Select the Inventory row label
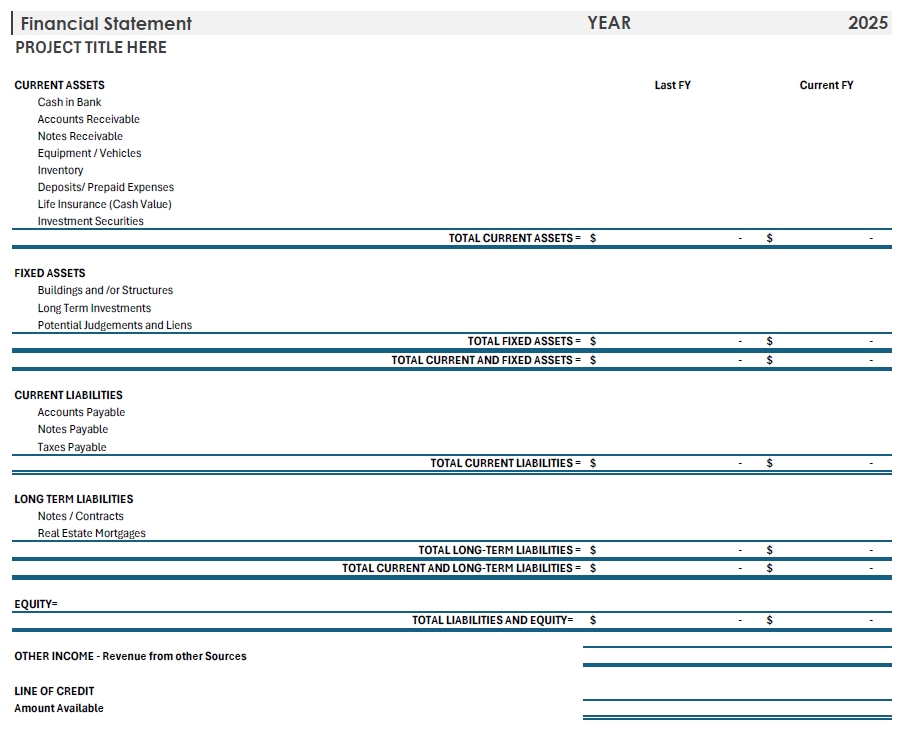The height and width of the screenshot is (729, 898). pos(60,170)
